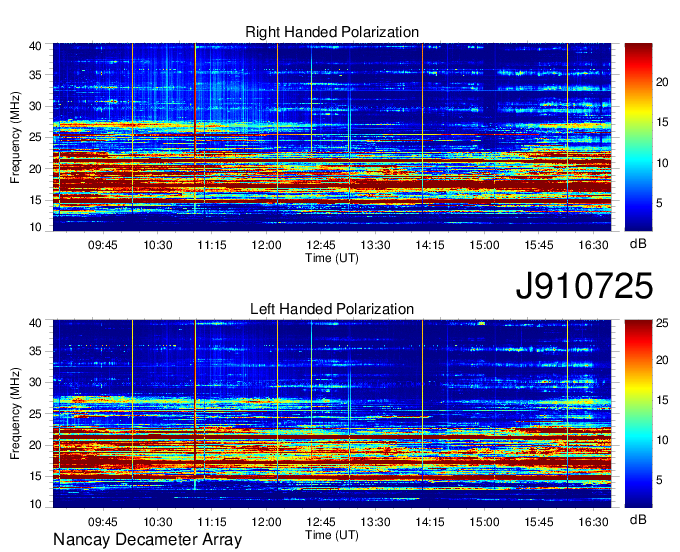Click the 15:45 time tick under the Left Handed plot
The image size is (680, 552).
click(539, 522)
